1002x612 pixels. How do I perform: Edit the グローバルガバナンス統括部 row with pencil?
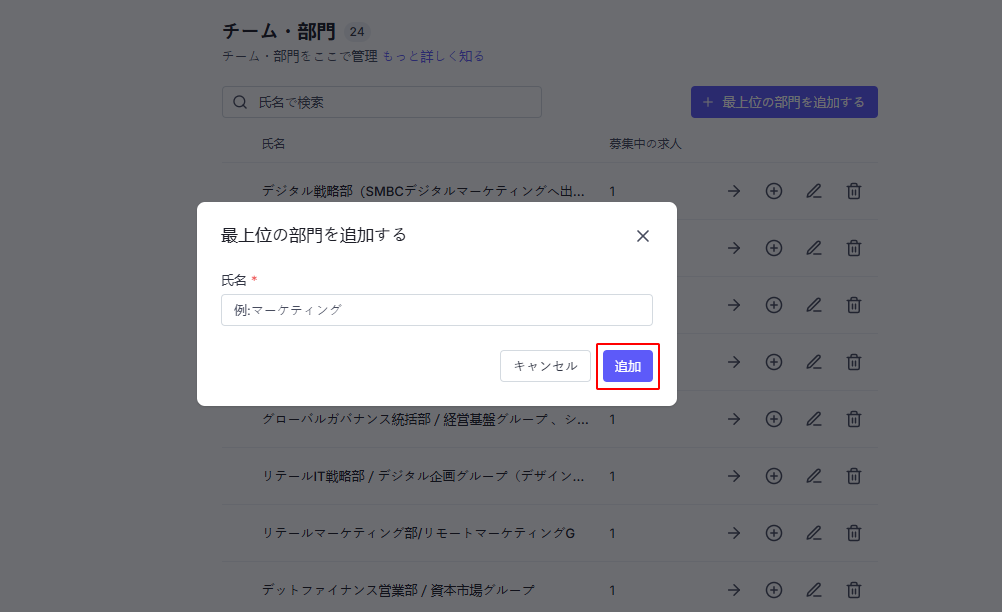pos(813,419)
